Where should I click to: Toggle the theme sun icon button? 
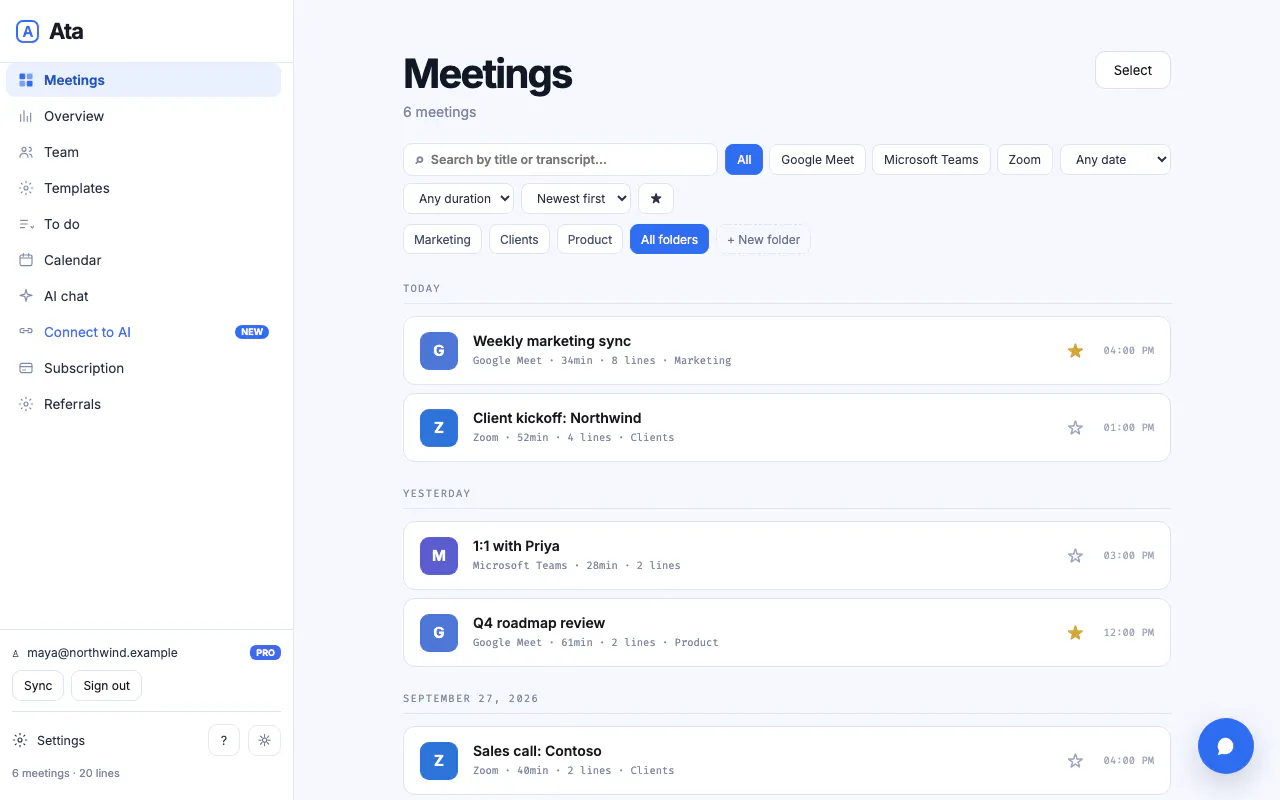[x=264, y=740]
